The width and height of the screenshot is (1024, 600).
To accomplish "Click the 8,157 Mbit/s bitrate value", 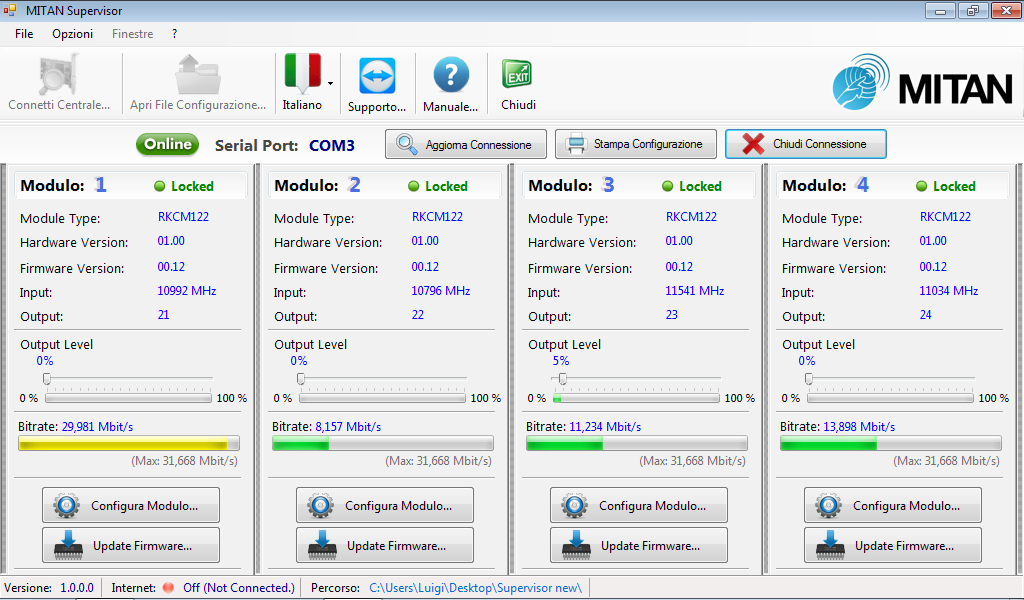I will click(x=348, y=427).
